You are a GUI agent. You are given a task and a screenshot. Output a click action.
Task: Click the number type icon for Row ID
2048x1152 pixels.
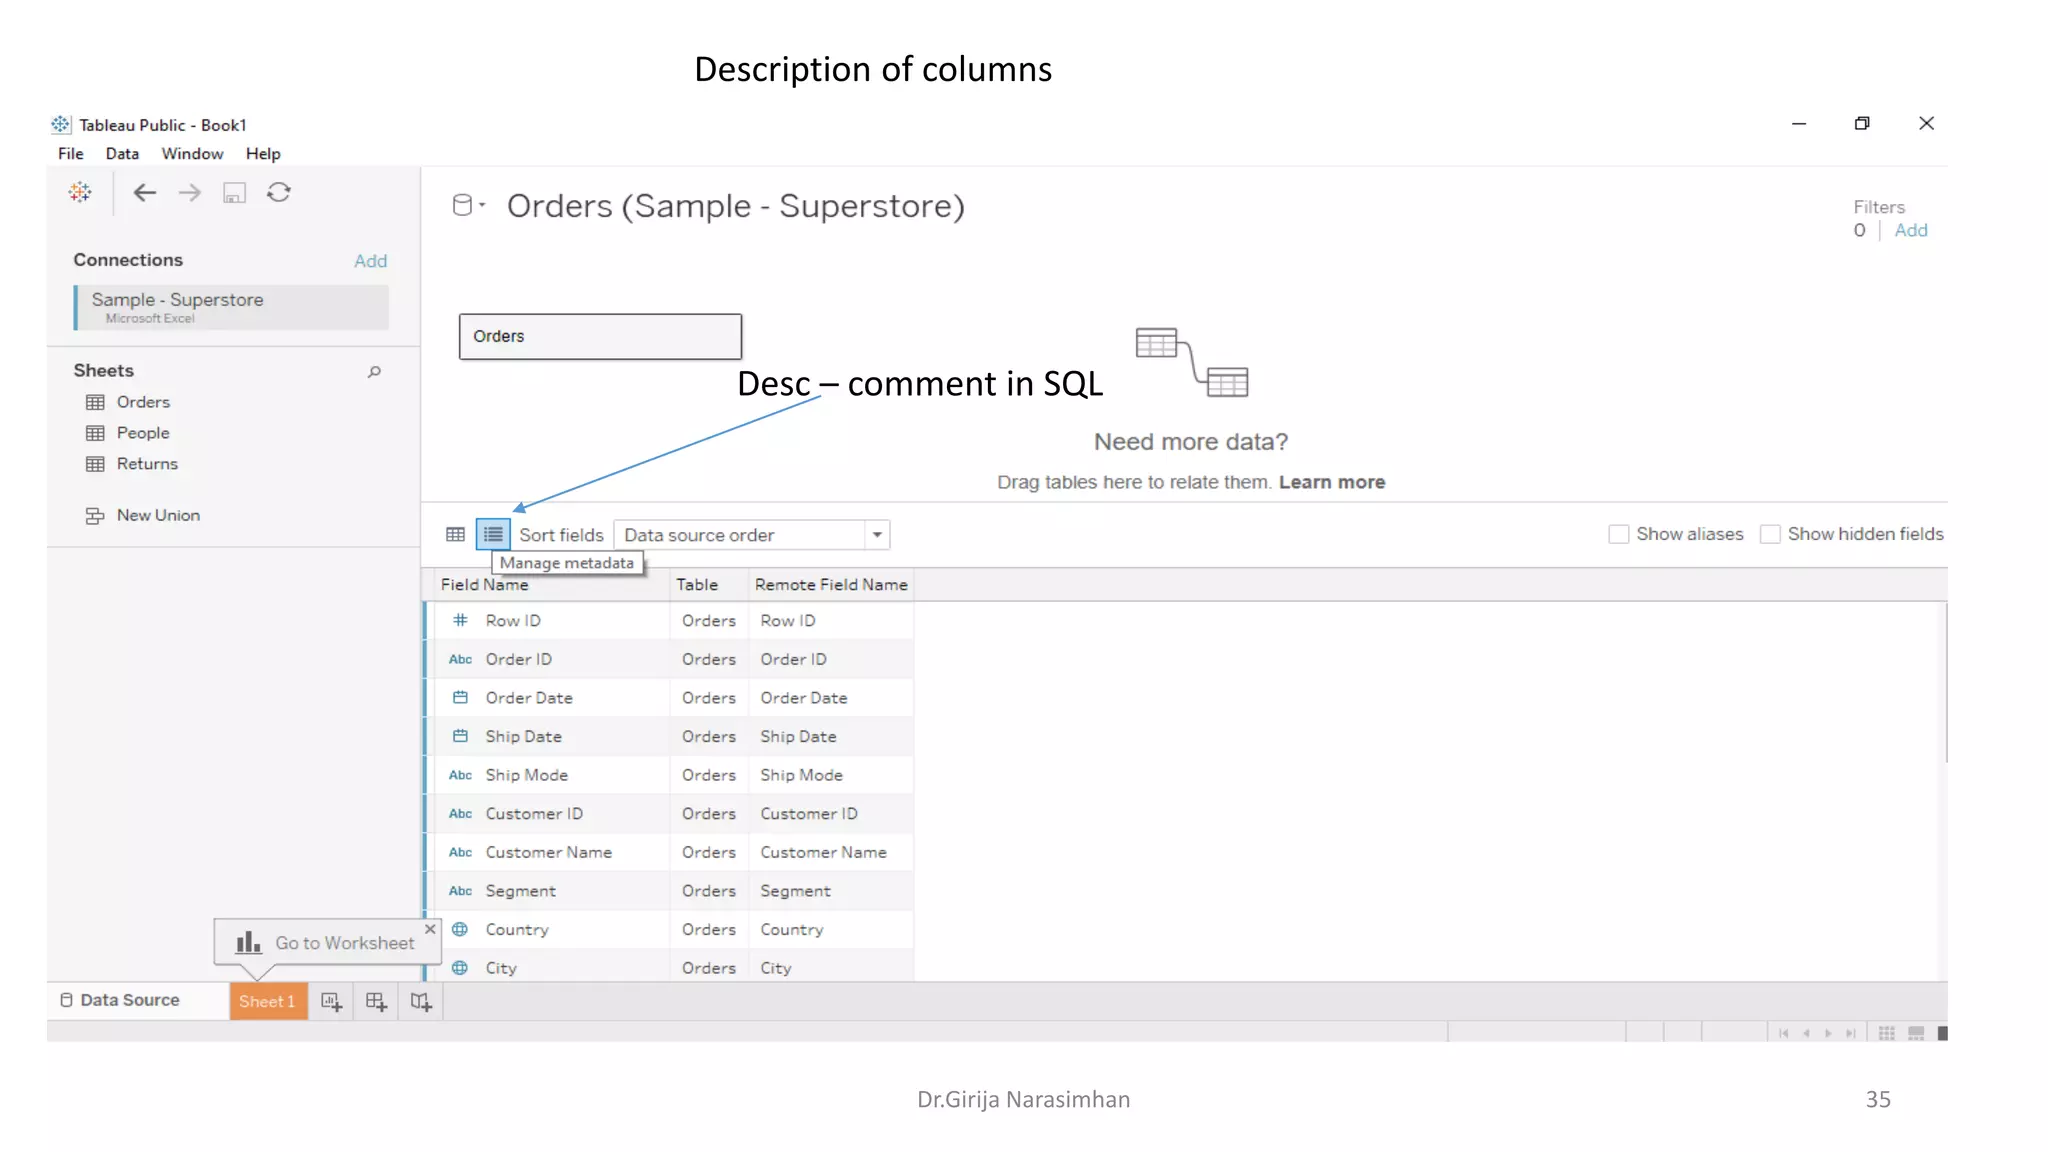(460, 620)
